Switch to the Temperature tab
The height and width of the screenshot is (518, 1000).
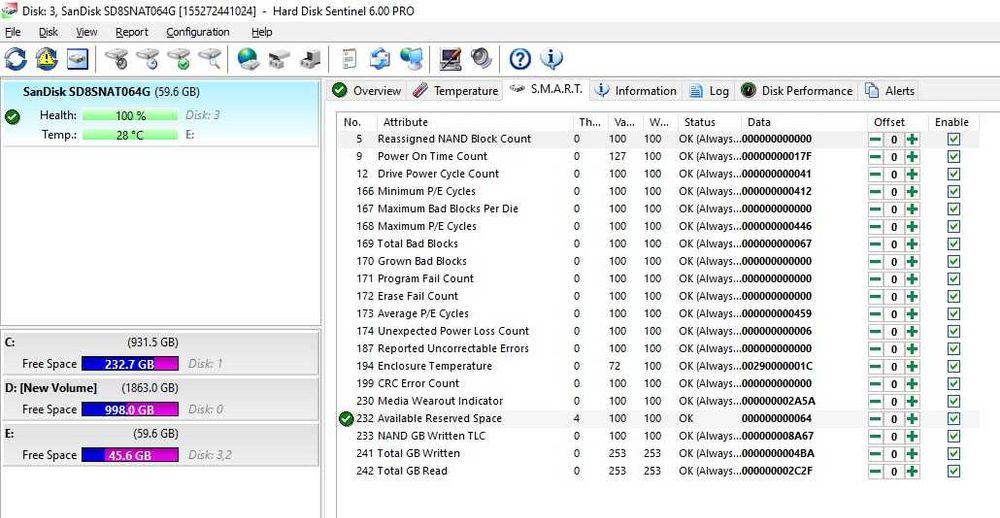tap(455, 91)
